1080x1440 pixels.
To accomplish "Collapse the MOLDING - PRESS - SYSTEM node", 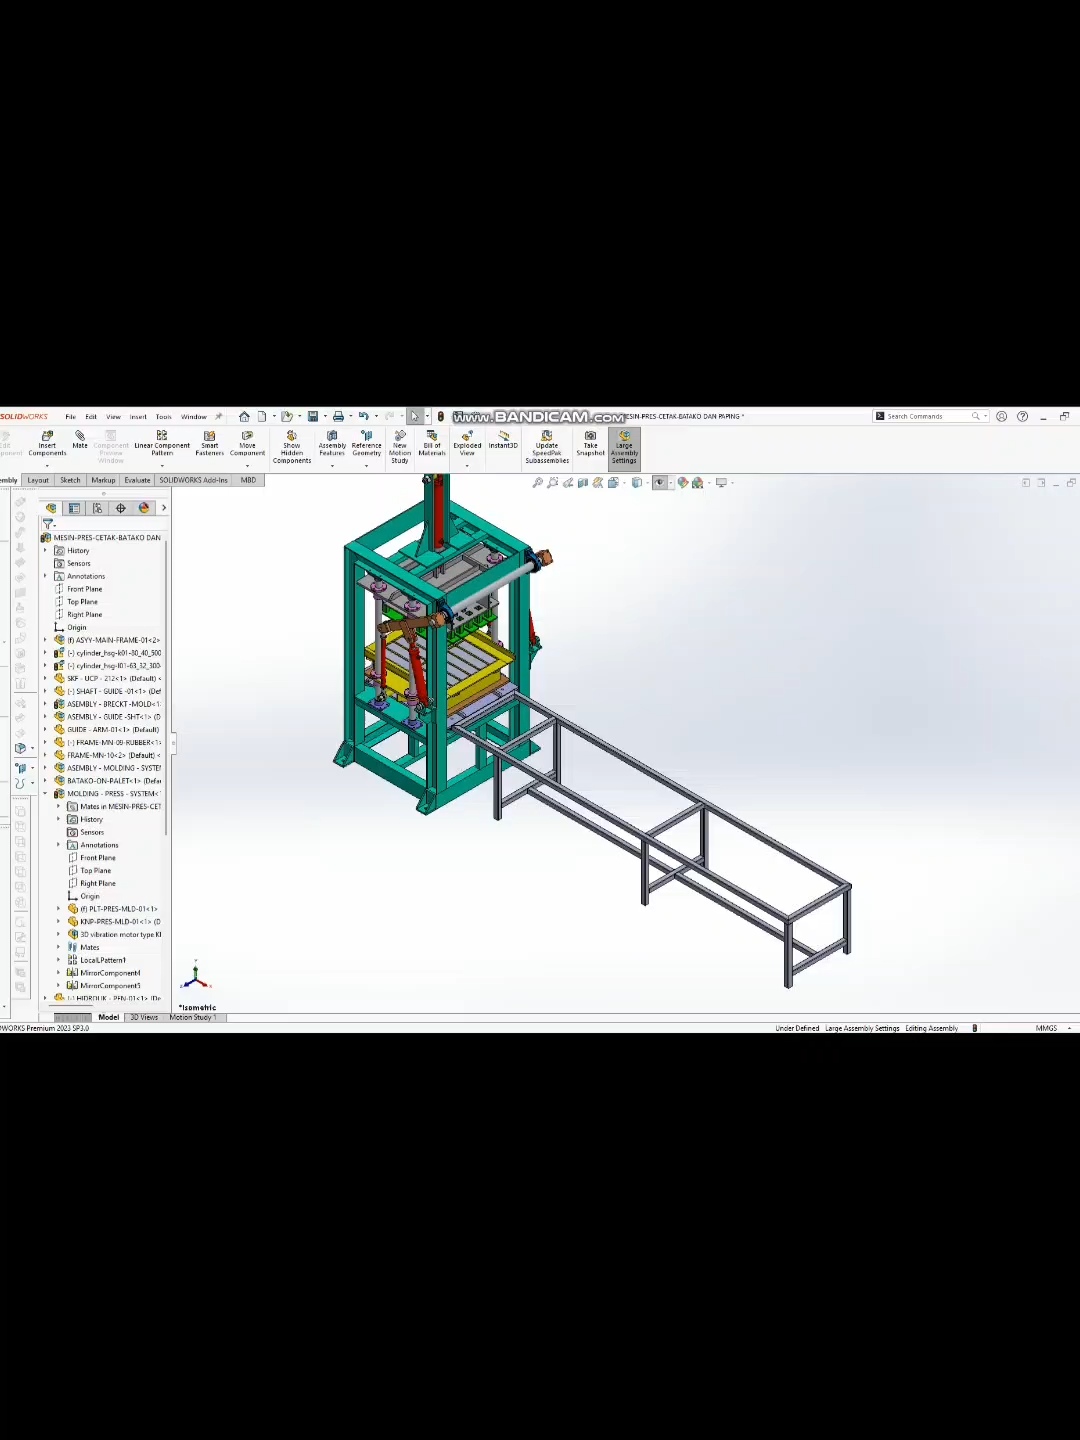I will (45, 794).
